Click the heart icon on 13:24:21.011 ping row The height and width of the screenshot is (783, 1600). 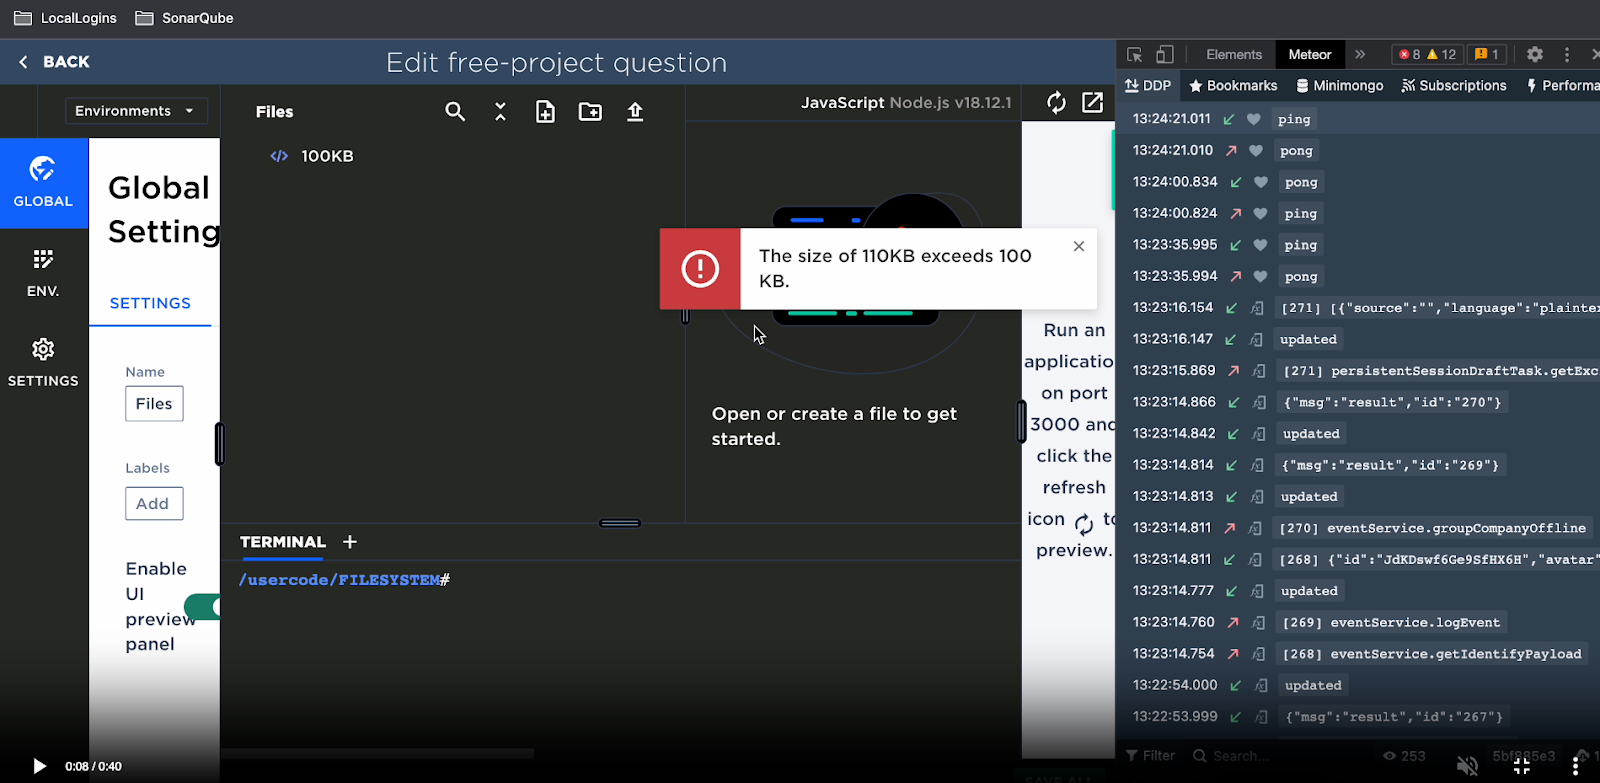(x=1253, y=119)
